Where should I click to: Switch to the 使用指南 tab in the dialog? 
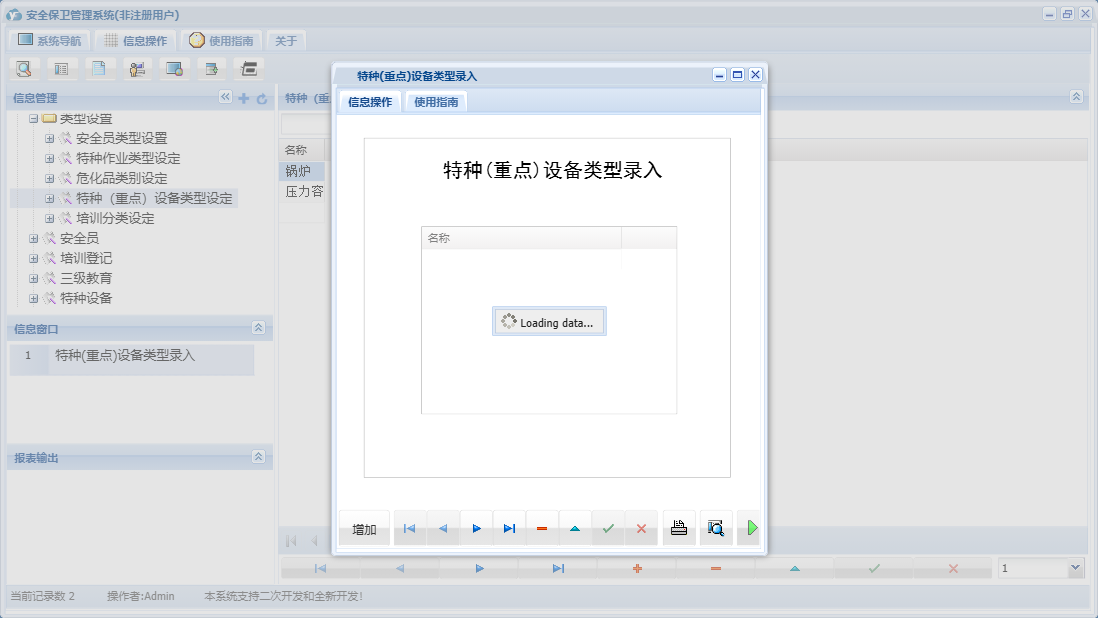tap(438, 101)
